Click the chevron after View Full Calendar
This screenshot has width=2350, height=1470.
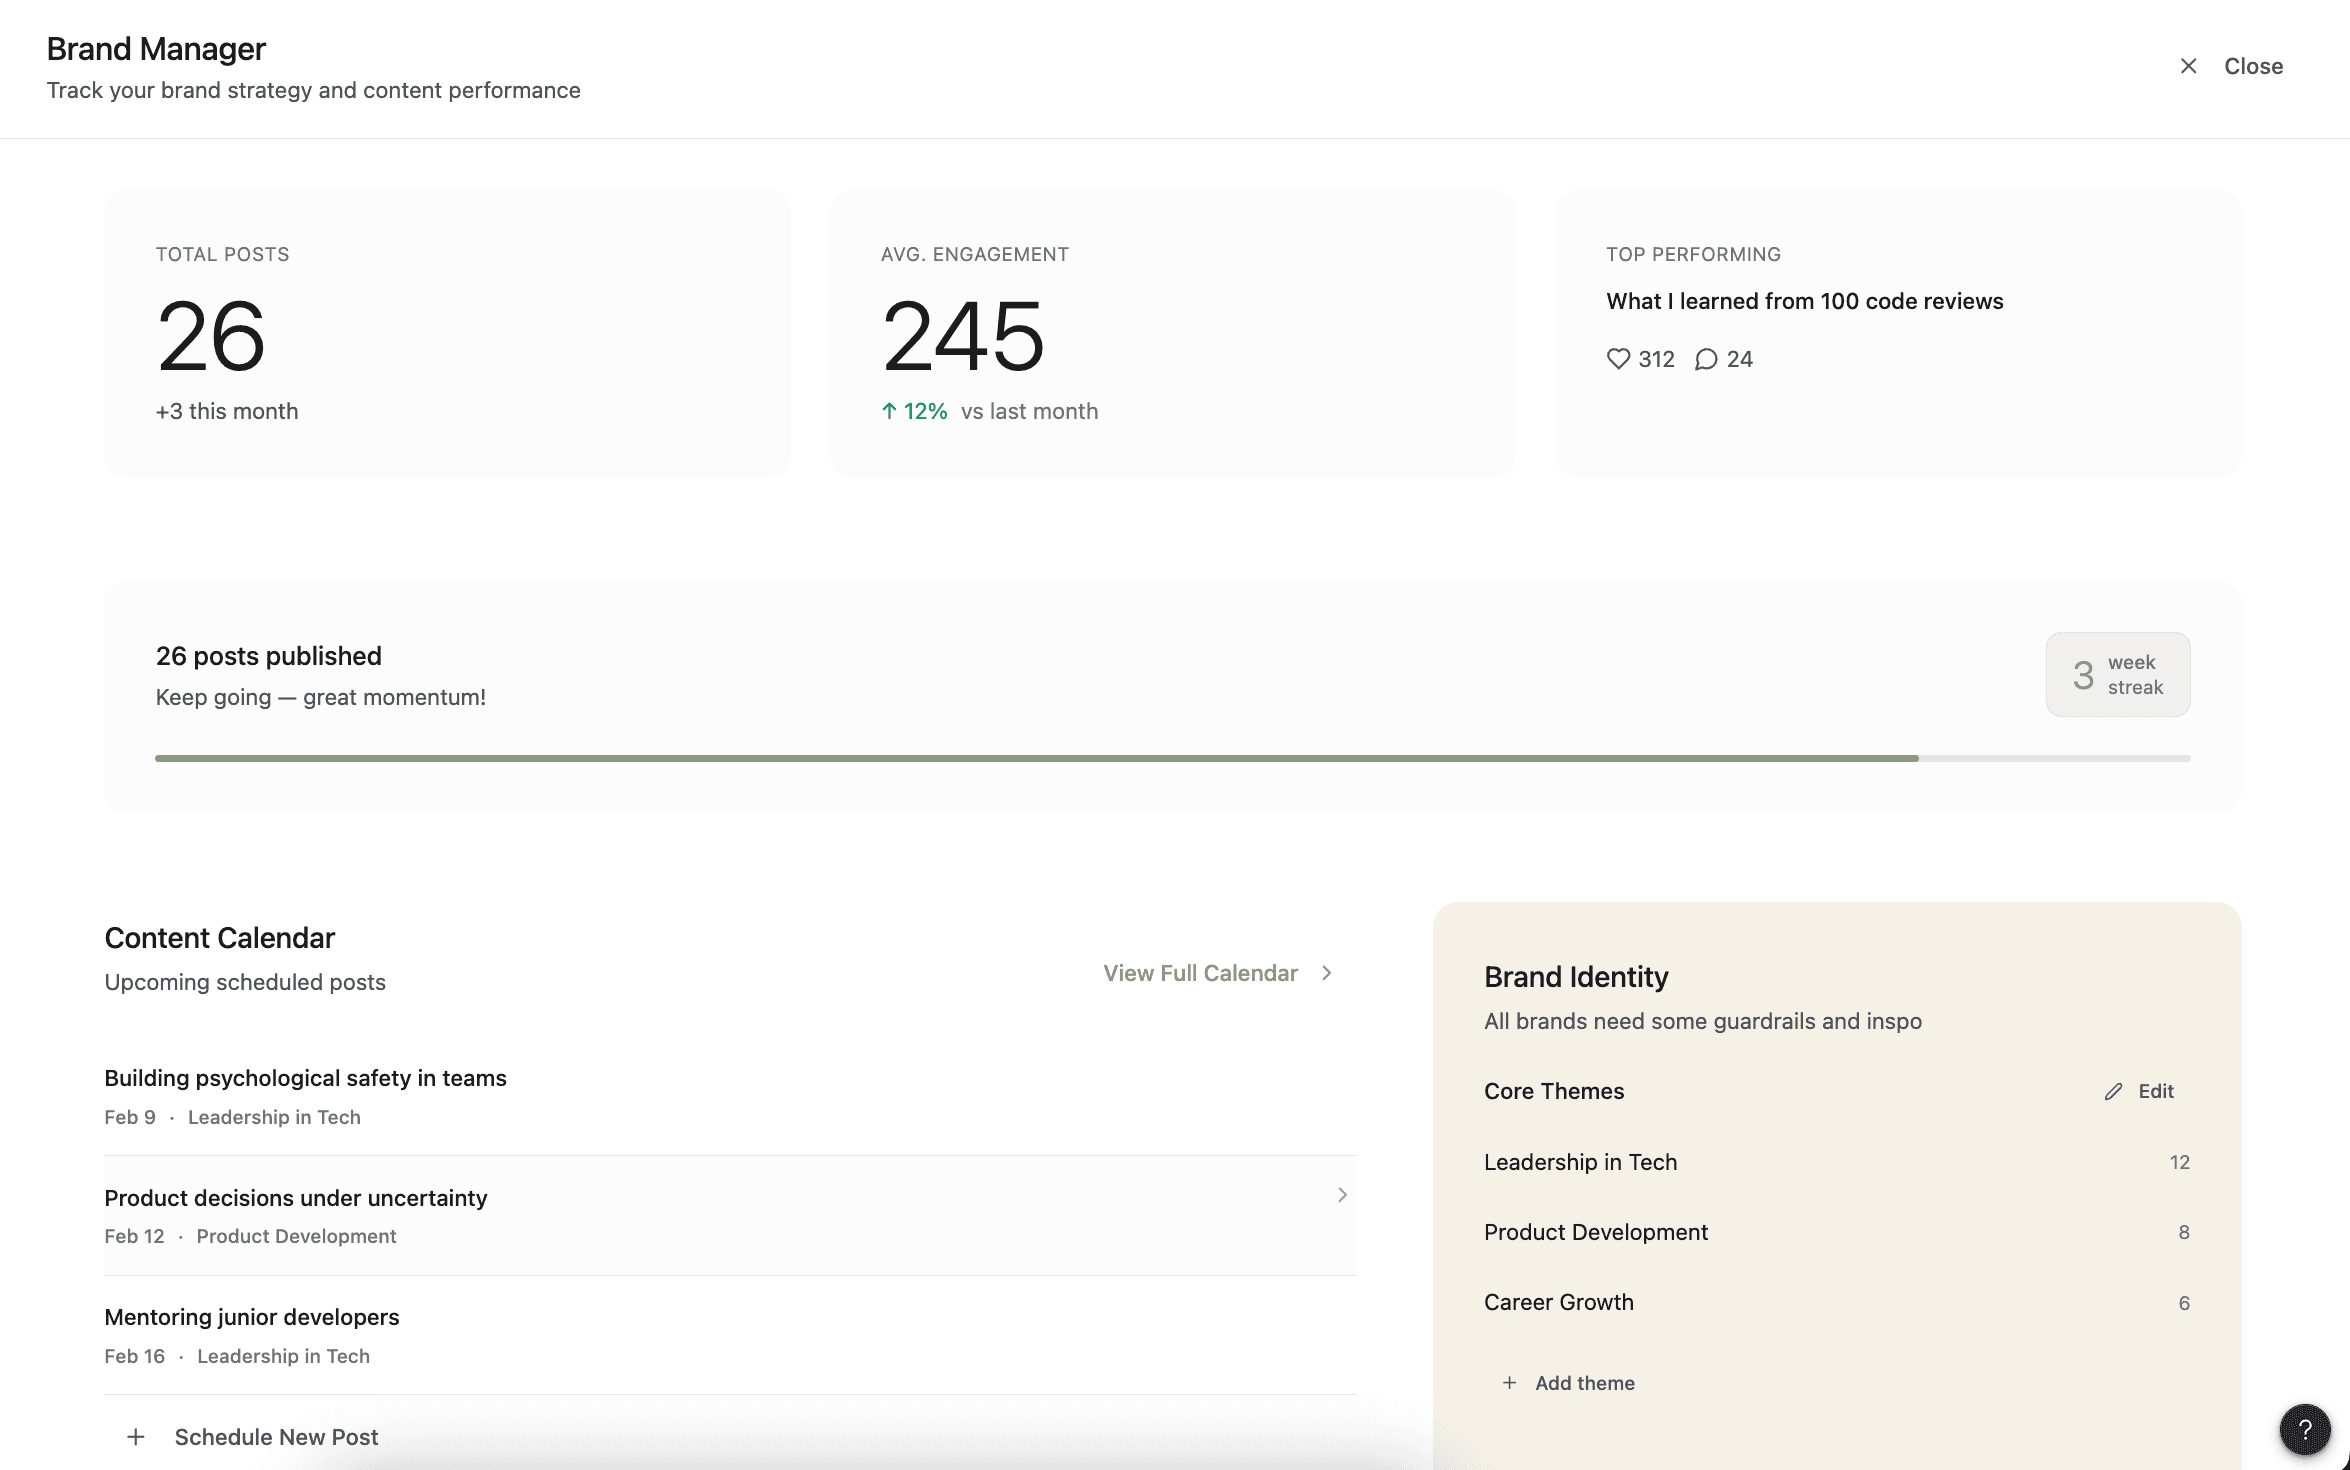click(x=1327, y=972)
